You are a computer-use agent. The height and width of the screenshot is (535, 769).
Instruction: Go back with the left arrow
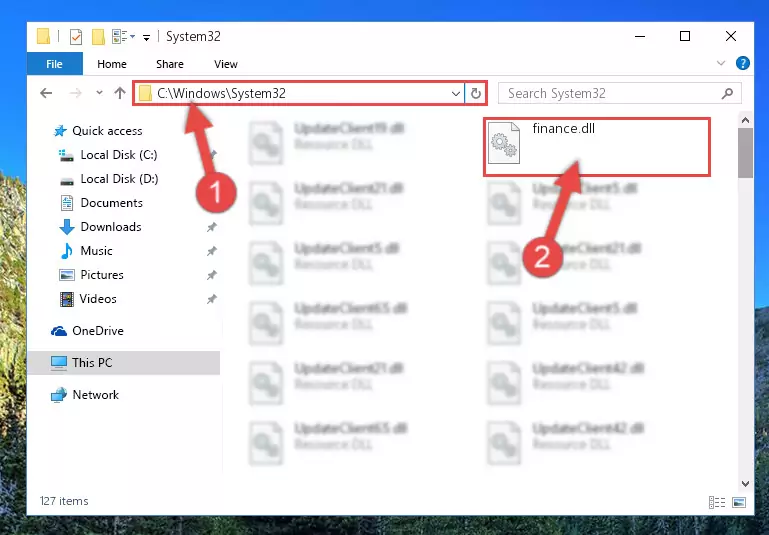46,93
